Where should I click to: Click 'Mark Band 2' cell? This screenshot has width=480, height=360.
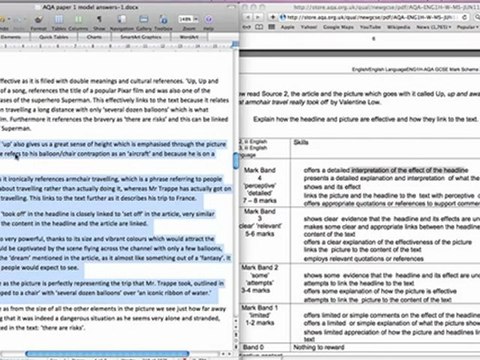(265, 283)
